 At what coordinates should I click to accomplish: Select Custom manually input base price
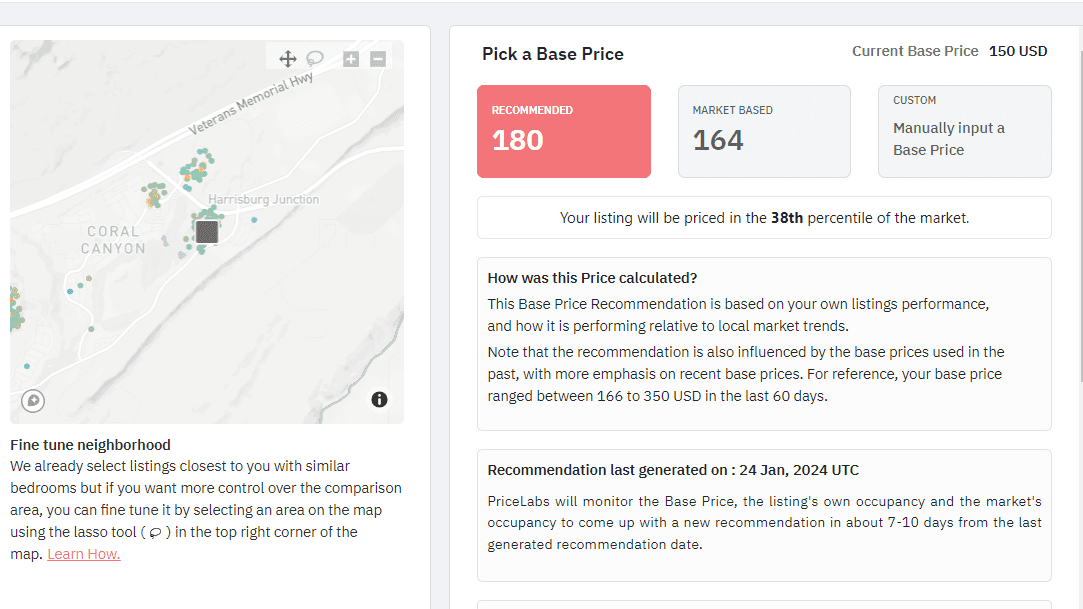[964, 131]
